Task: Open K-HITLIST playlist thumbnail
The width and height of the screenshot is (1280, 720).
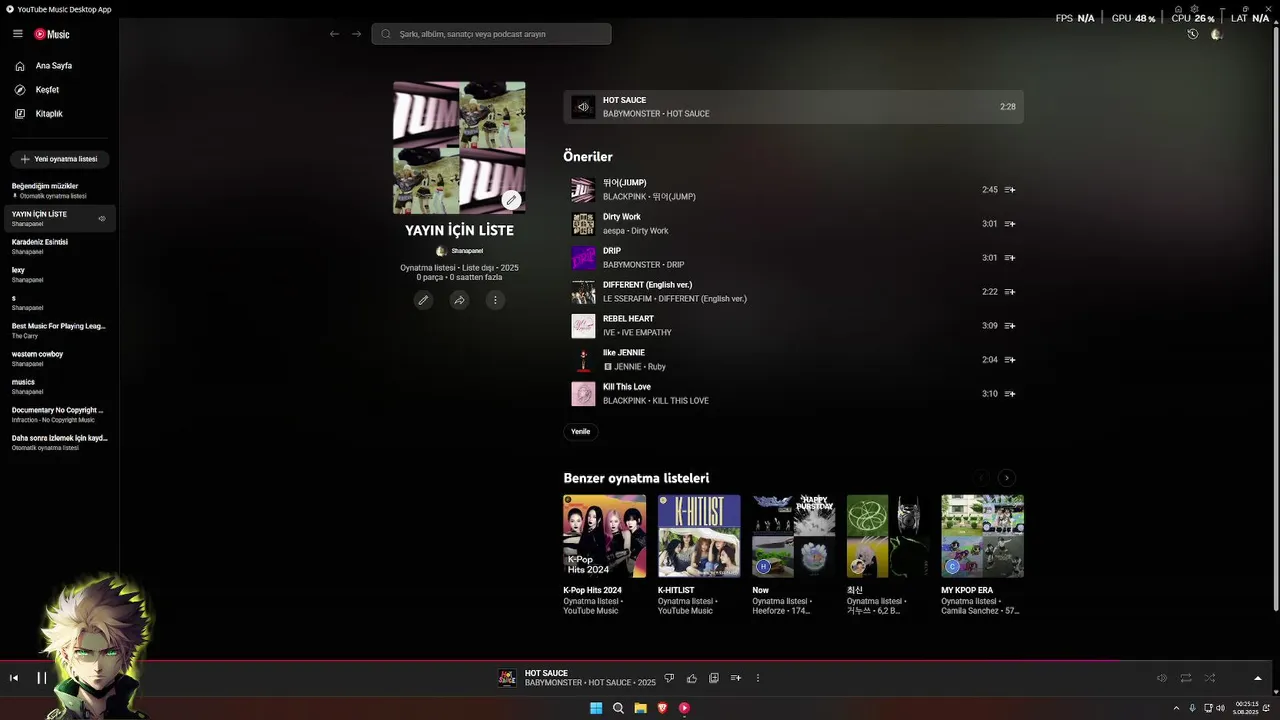Action: point(699,536)
